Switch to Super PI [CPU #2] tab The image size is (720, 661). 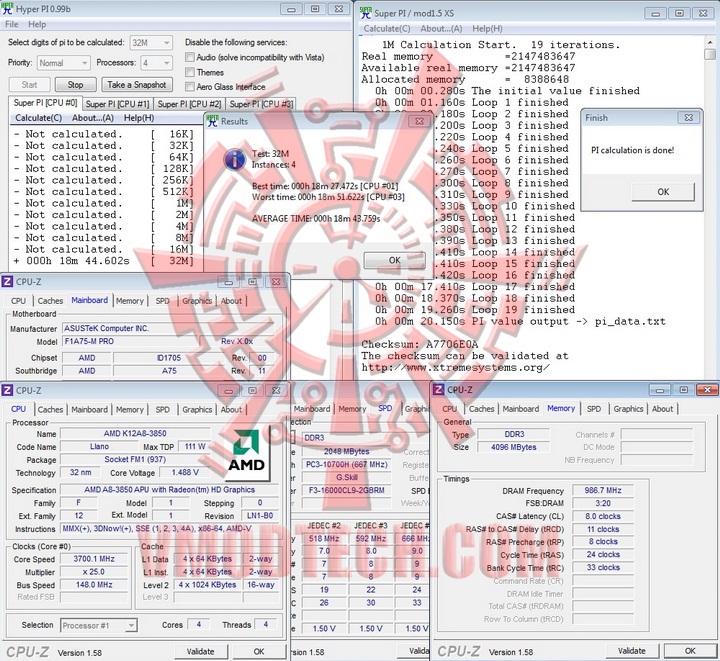(189, 104)
